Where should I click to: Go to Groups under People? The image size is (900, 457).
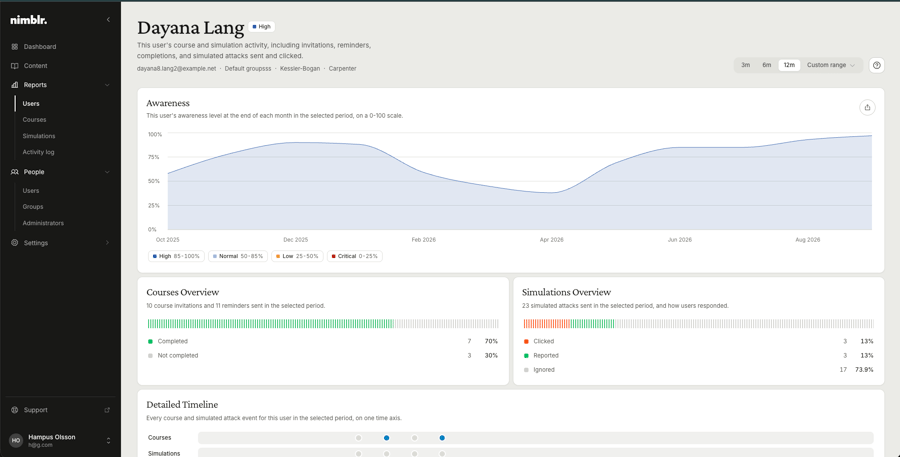pyautogui.click(x=33, y=207)
